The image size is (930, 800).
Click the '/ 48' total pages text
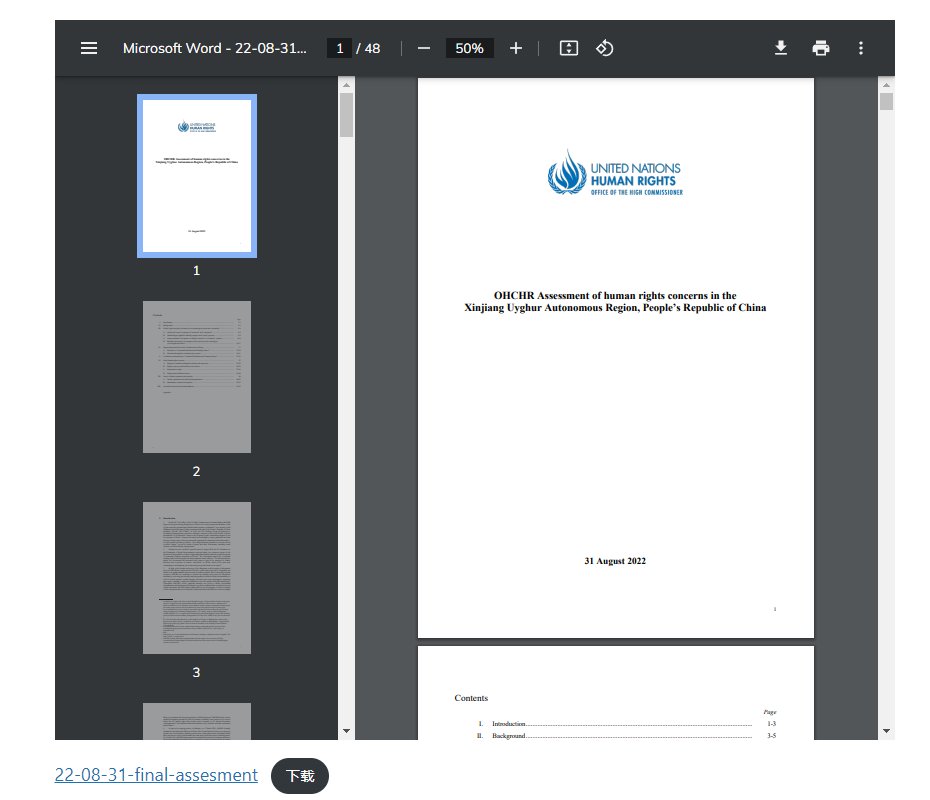pos(368,48)
